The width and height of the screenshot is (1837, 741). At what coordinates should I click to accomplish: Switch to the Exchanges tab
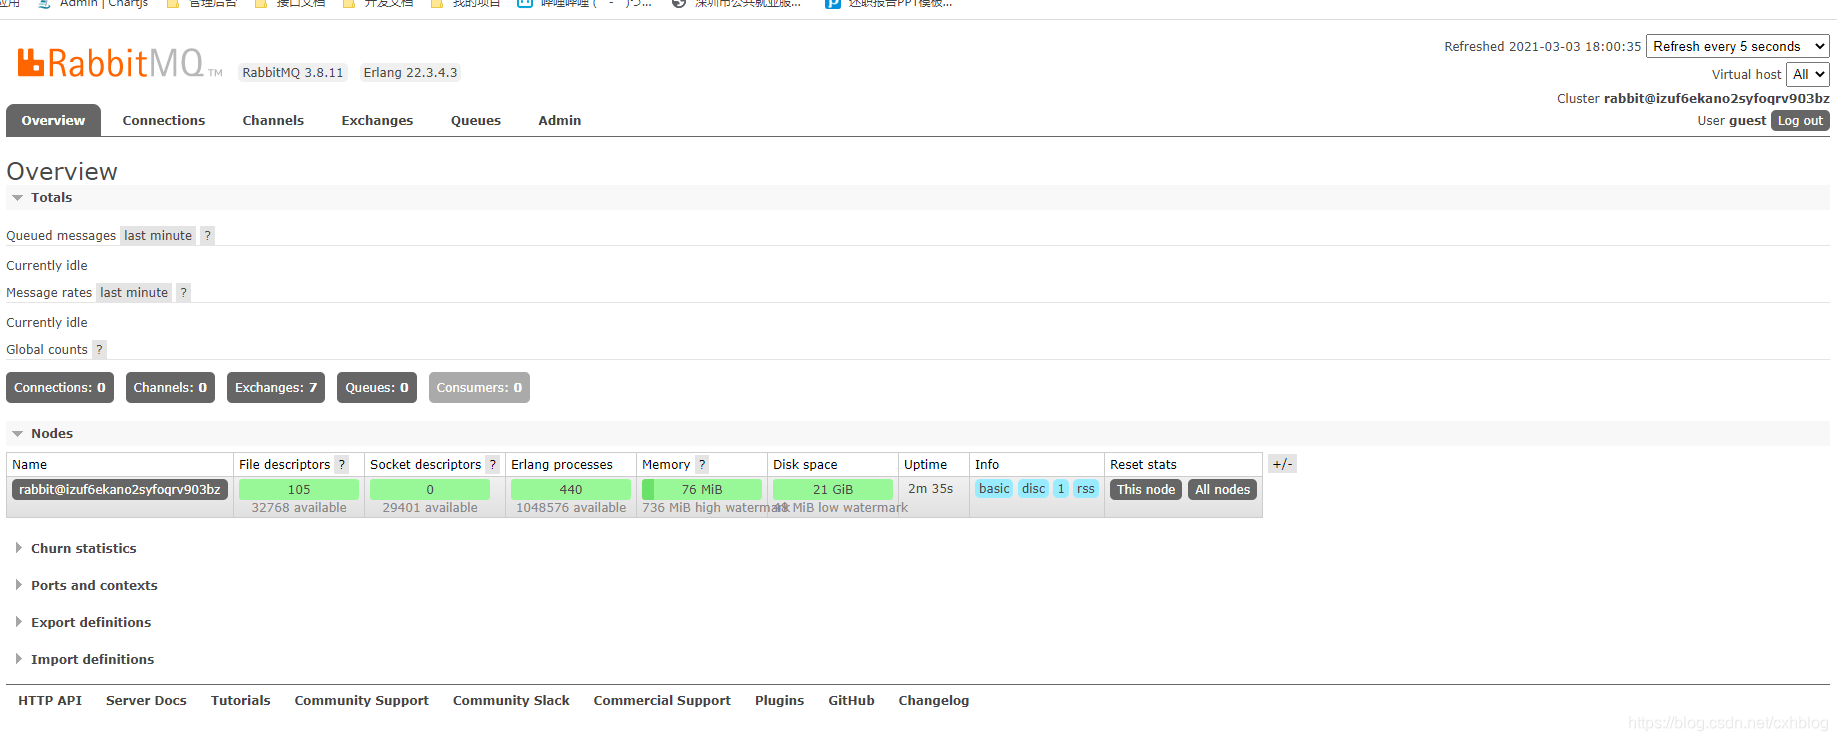pos(377,121)
